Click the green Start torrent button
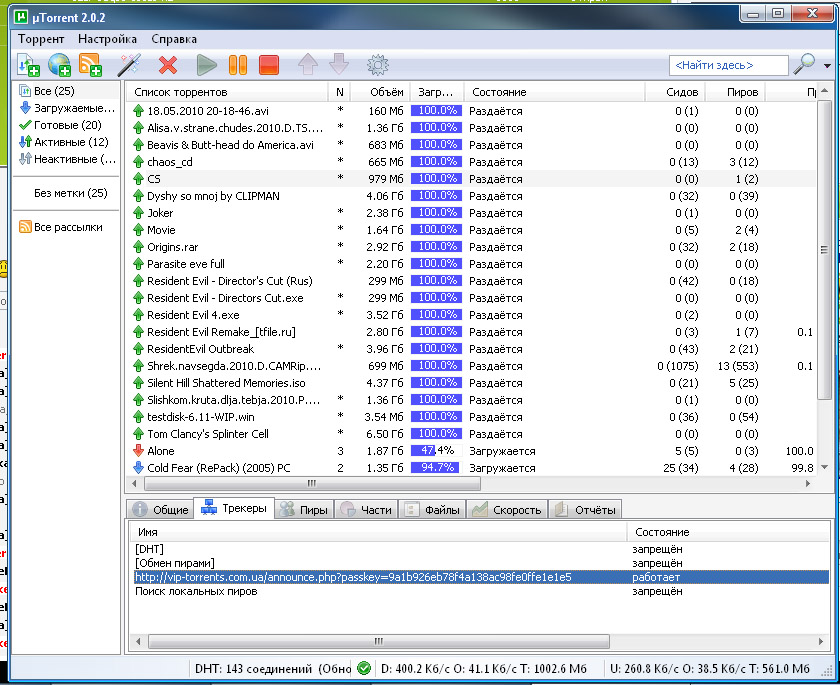The image size is (840, 685). [206, 65]
